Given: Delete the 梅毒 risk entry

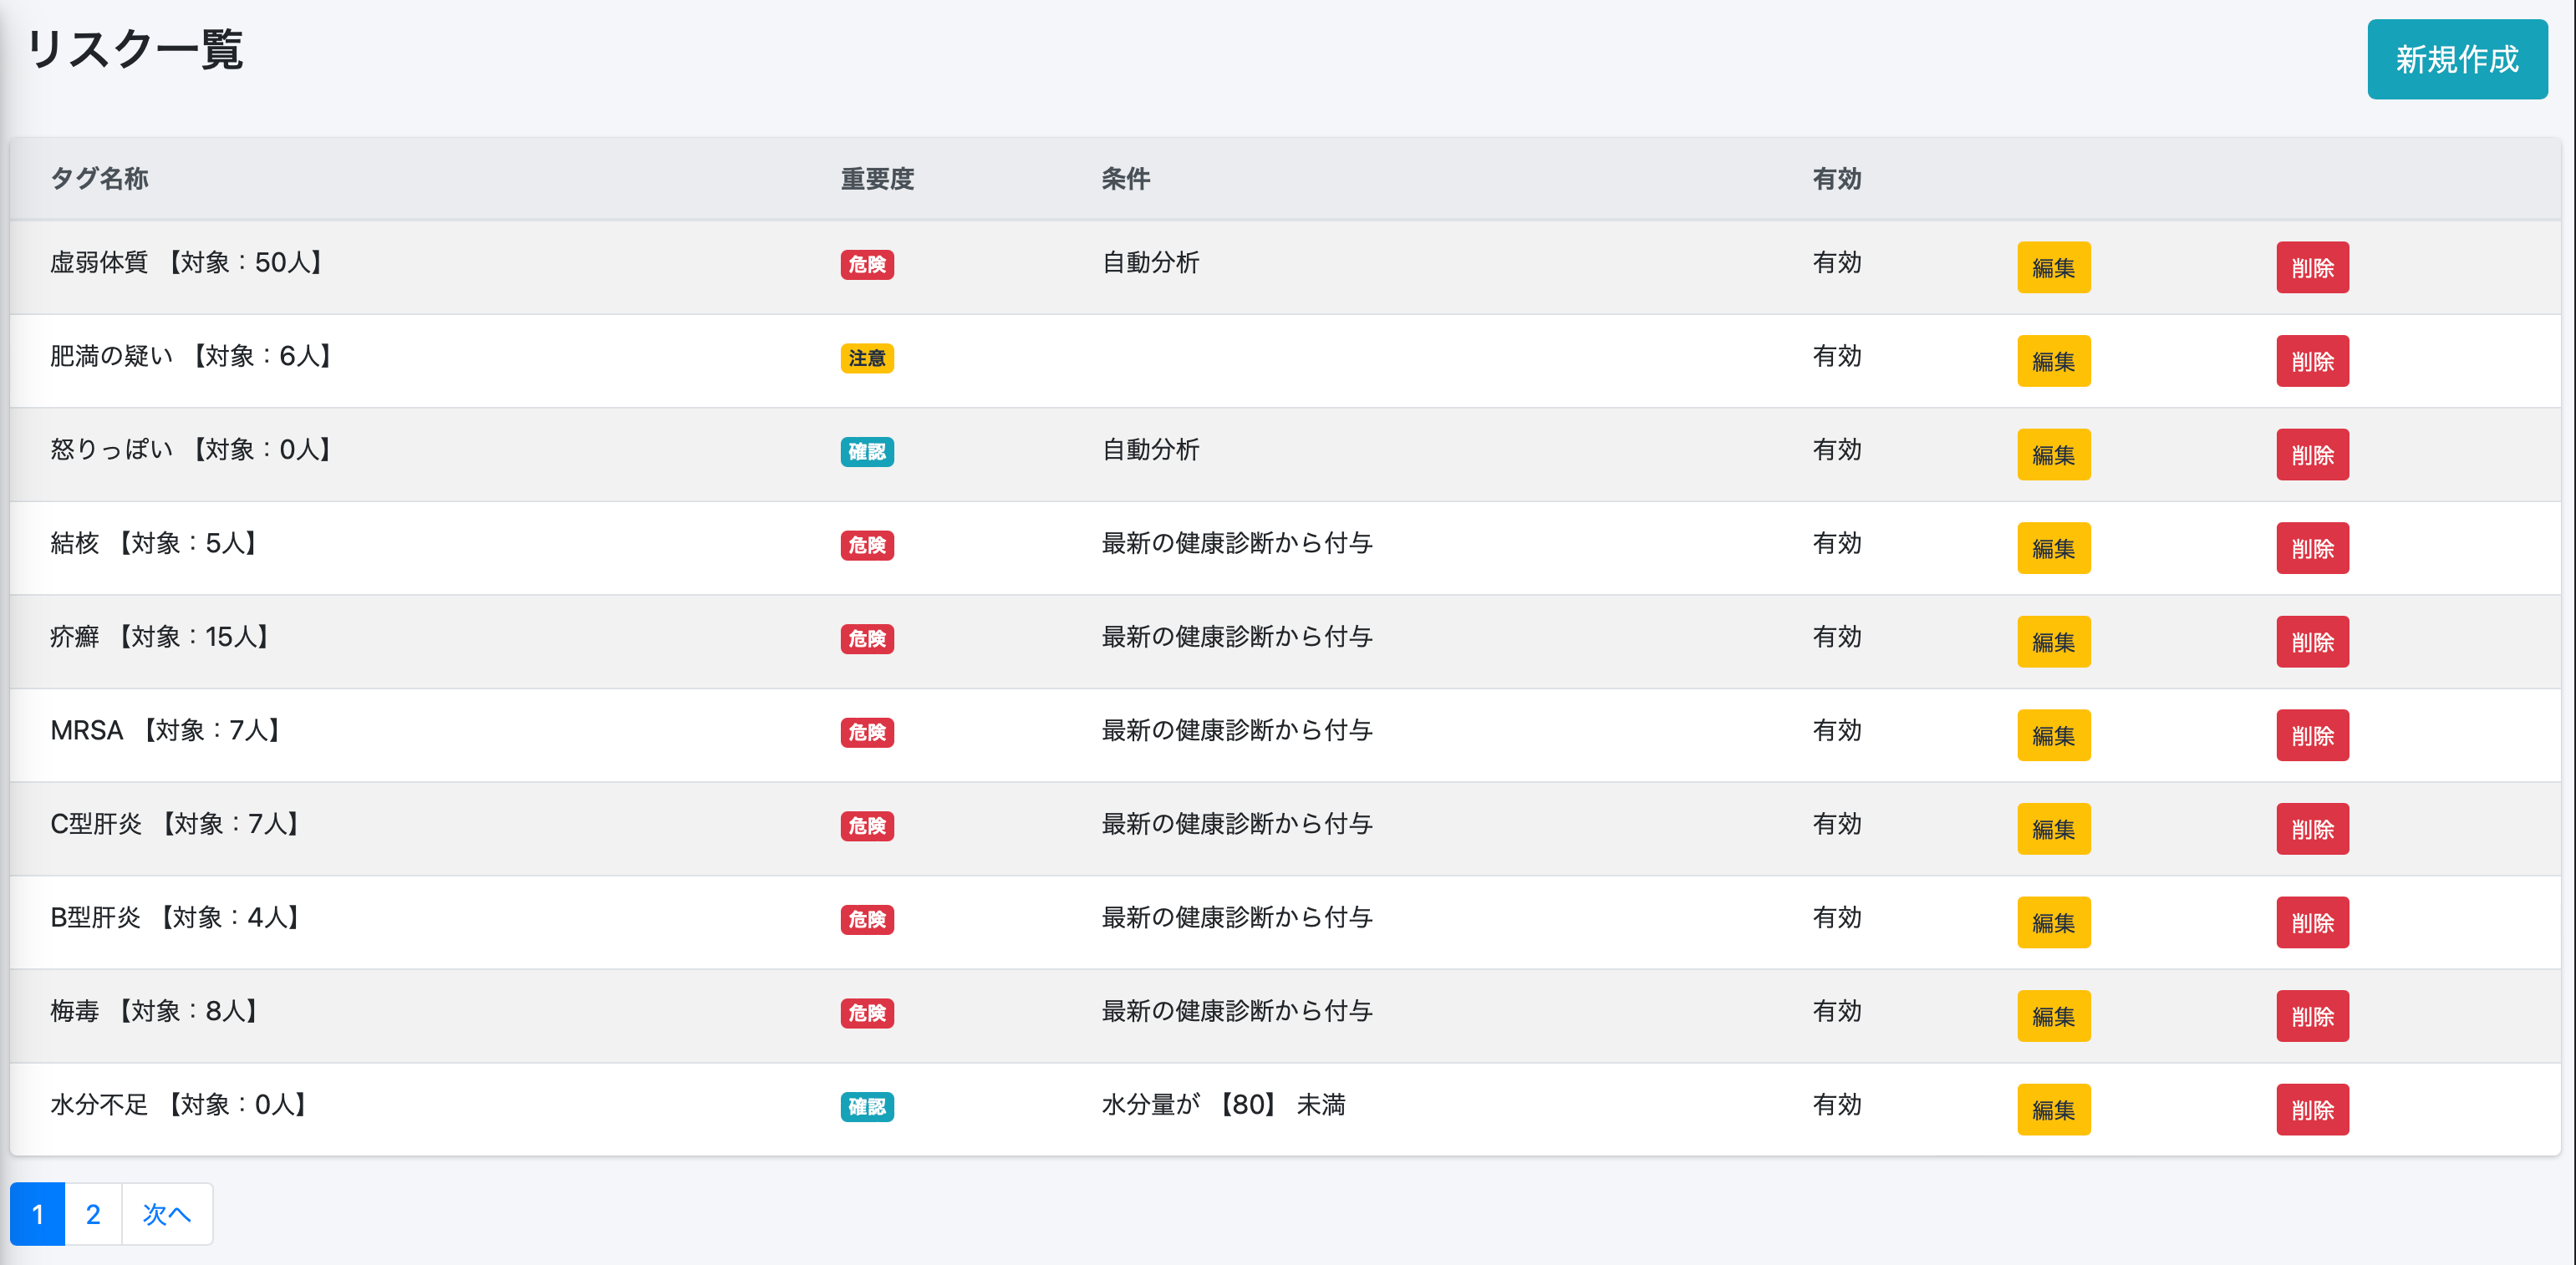Looking at the screenshot, I should point(2312,1016).
